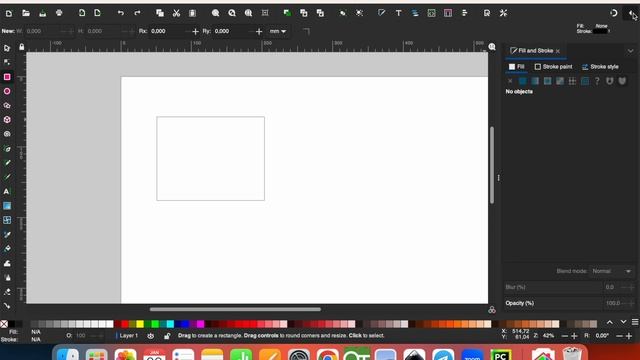This screenshot has height=360, width=640.
Task: Increase Rx value with plus
Action: coord(195,31)
